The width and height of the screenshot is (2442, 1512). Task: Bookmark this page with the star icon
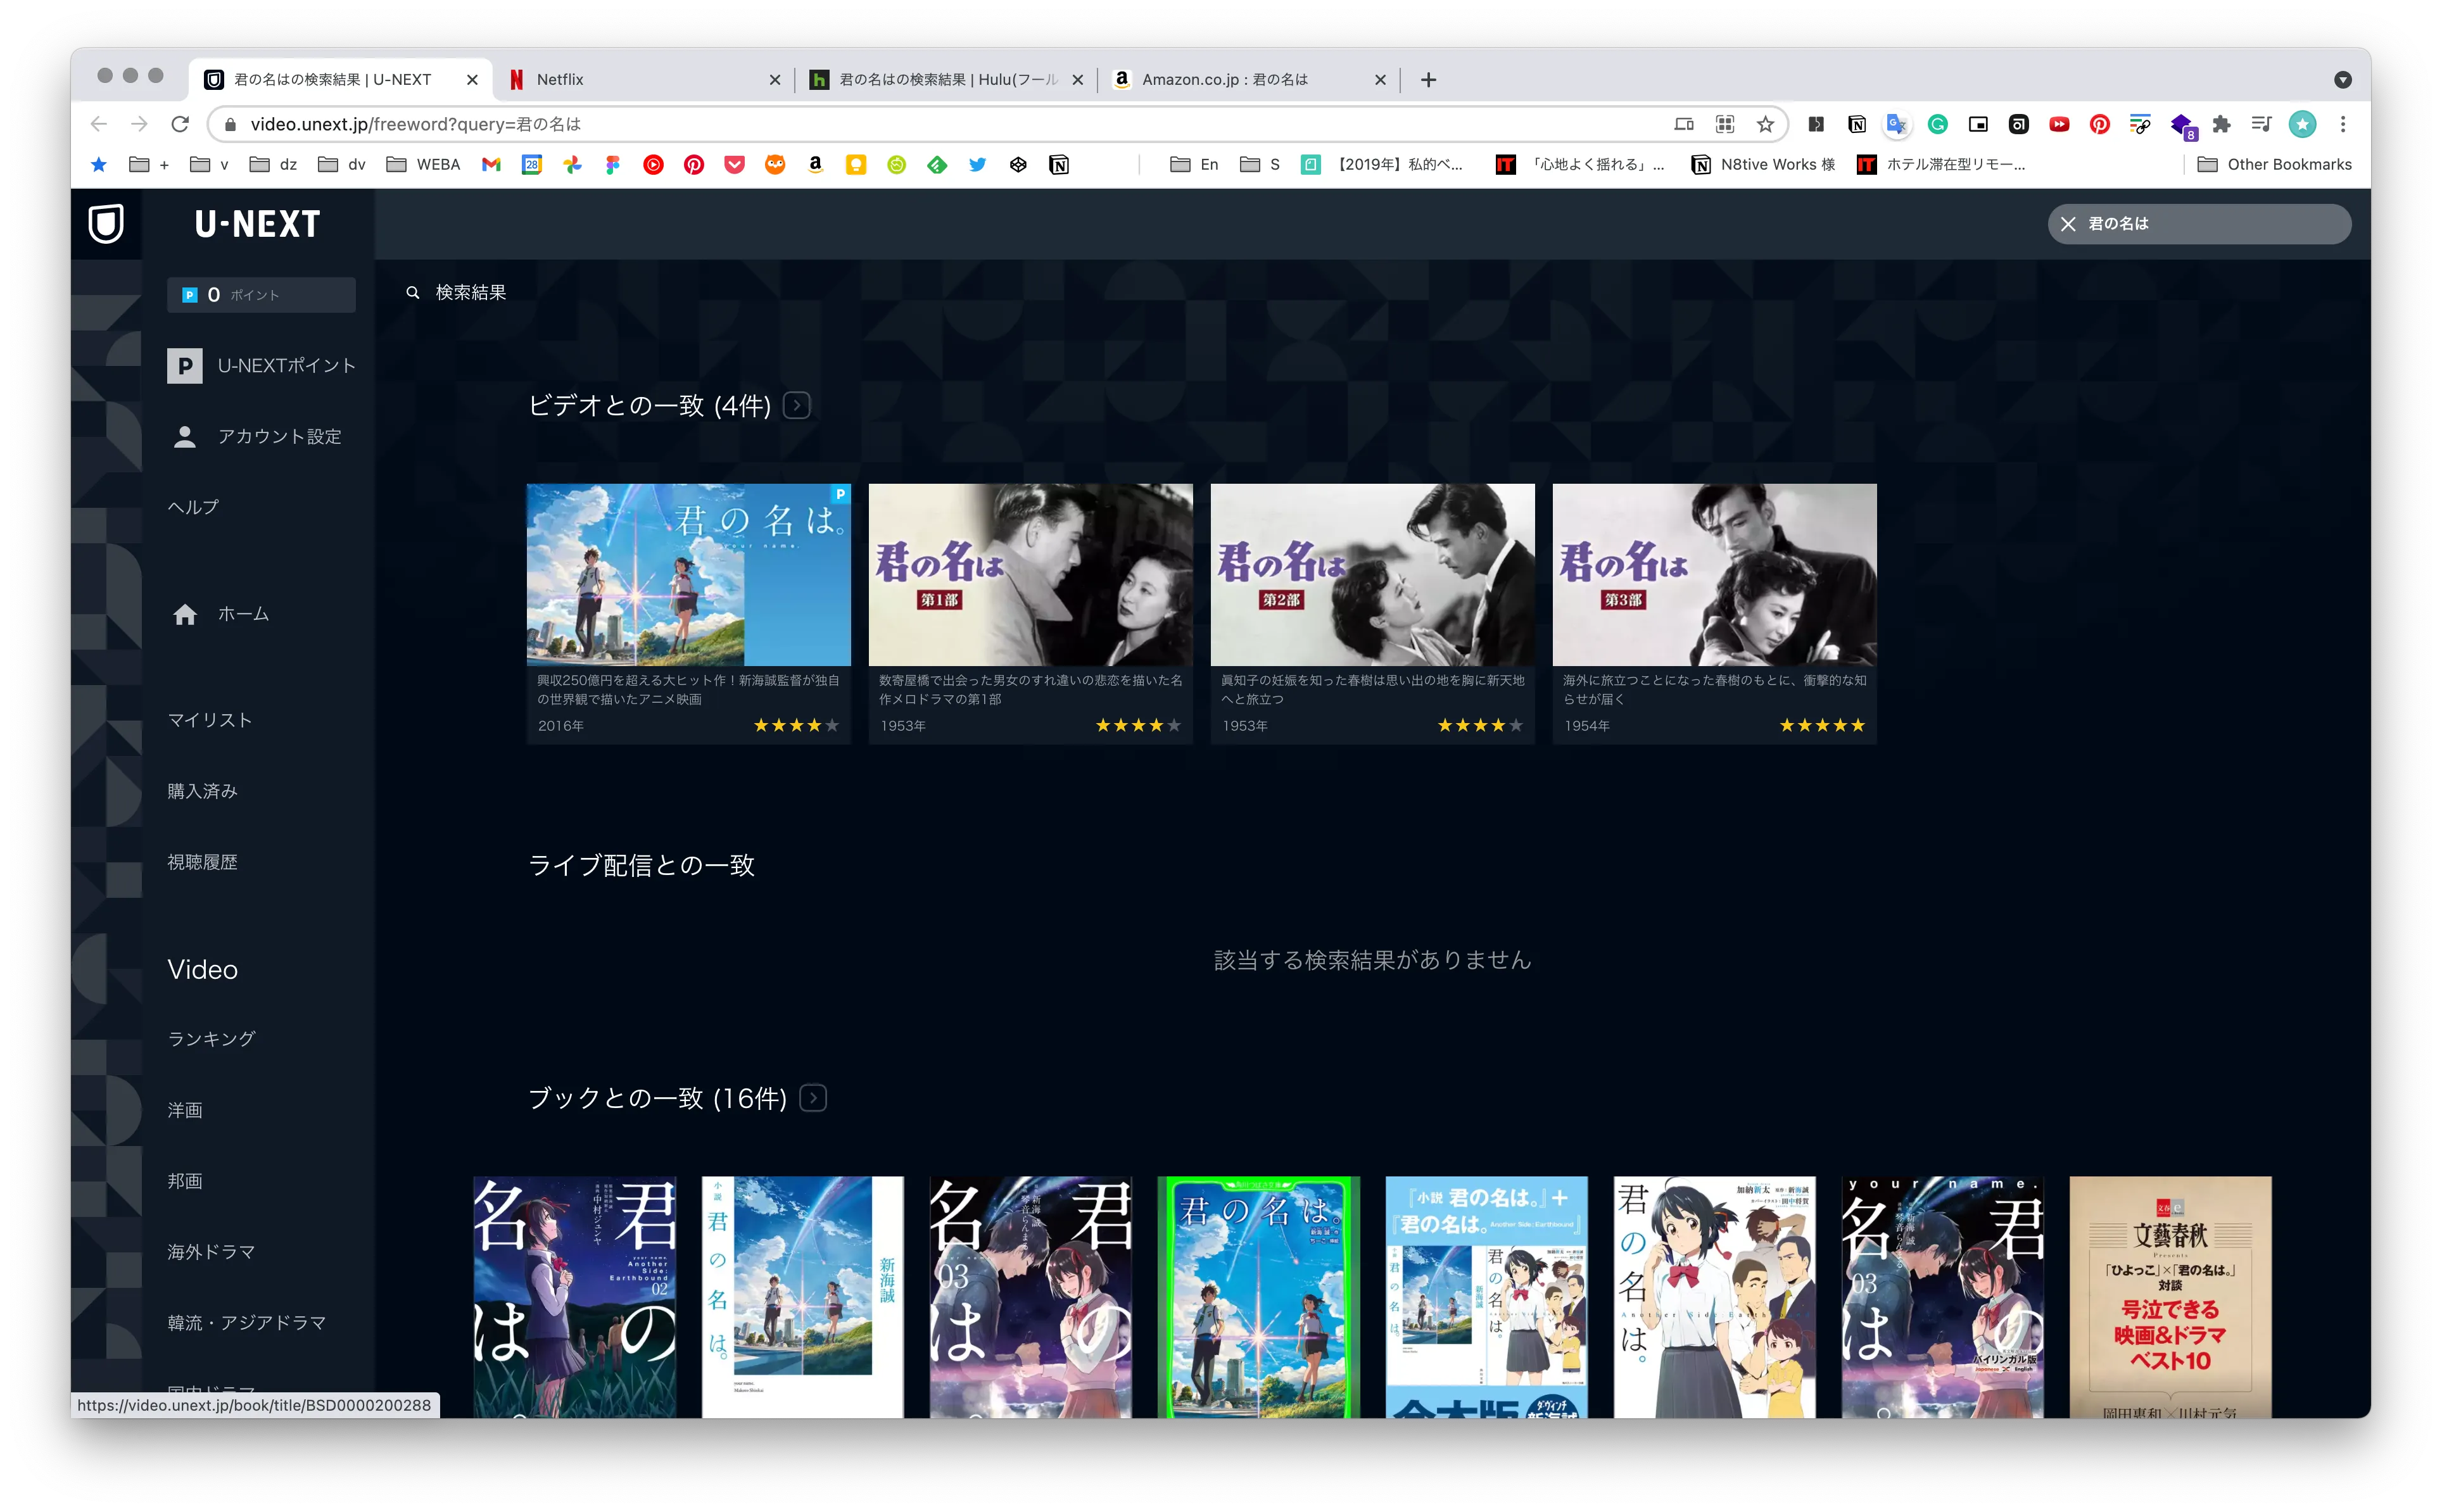tap(1765, 124)
